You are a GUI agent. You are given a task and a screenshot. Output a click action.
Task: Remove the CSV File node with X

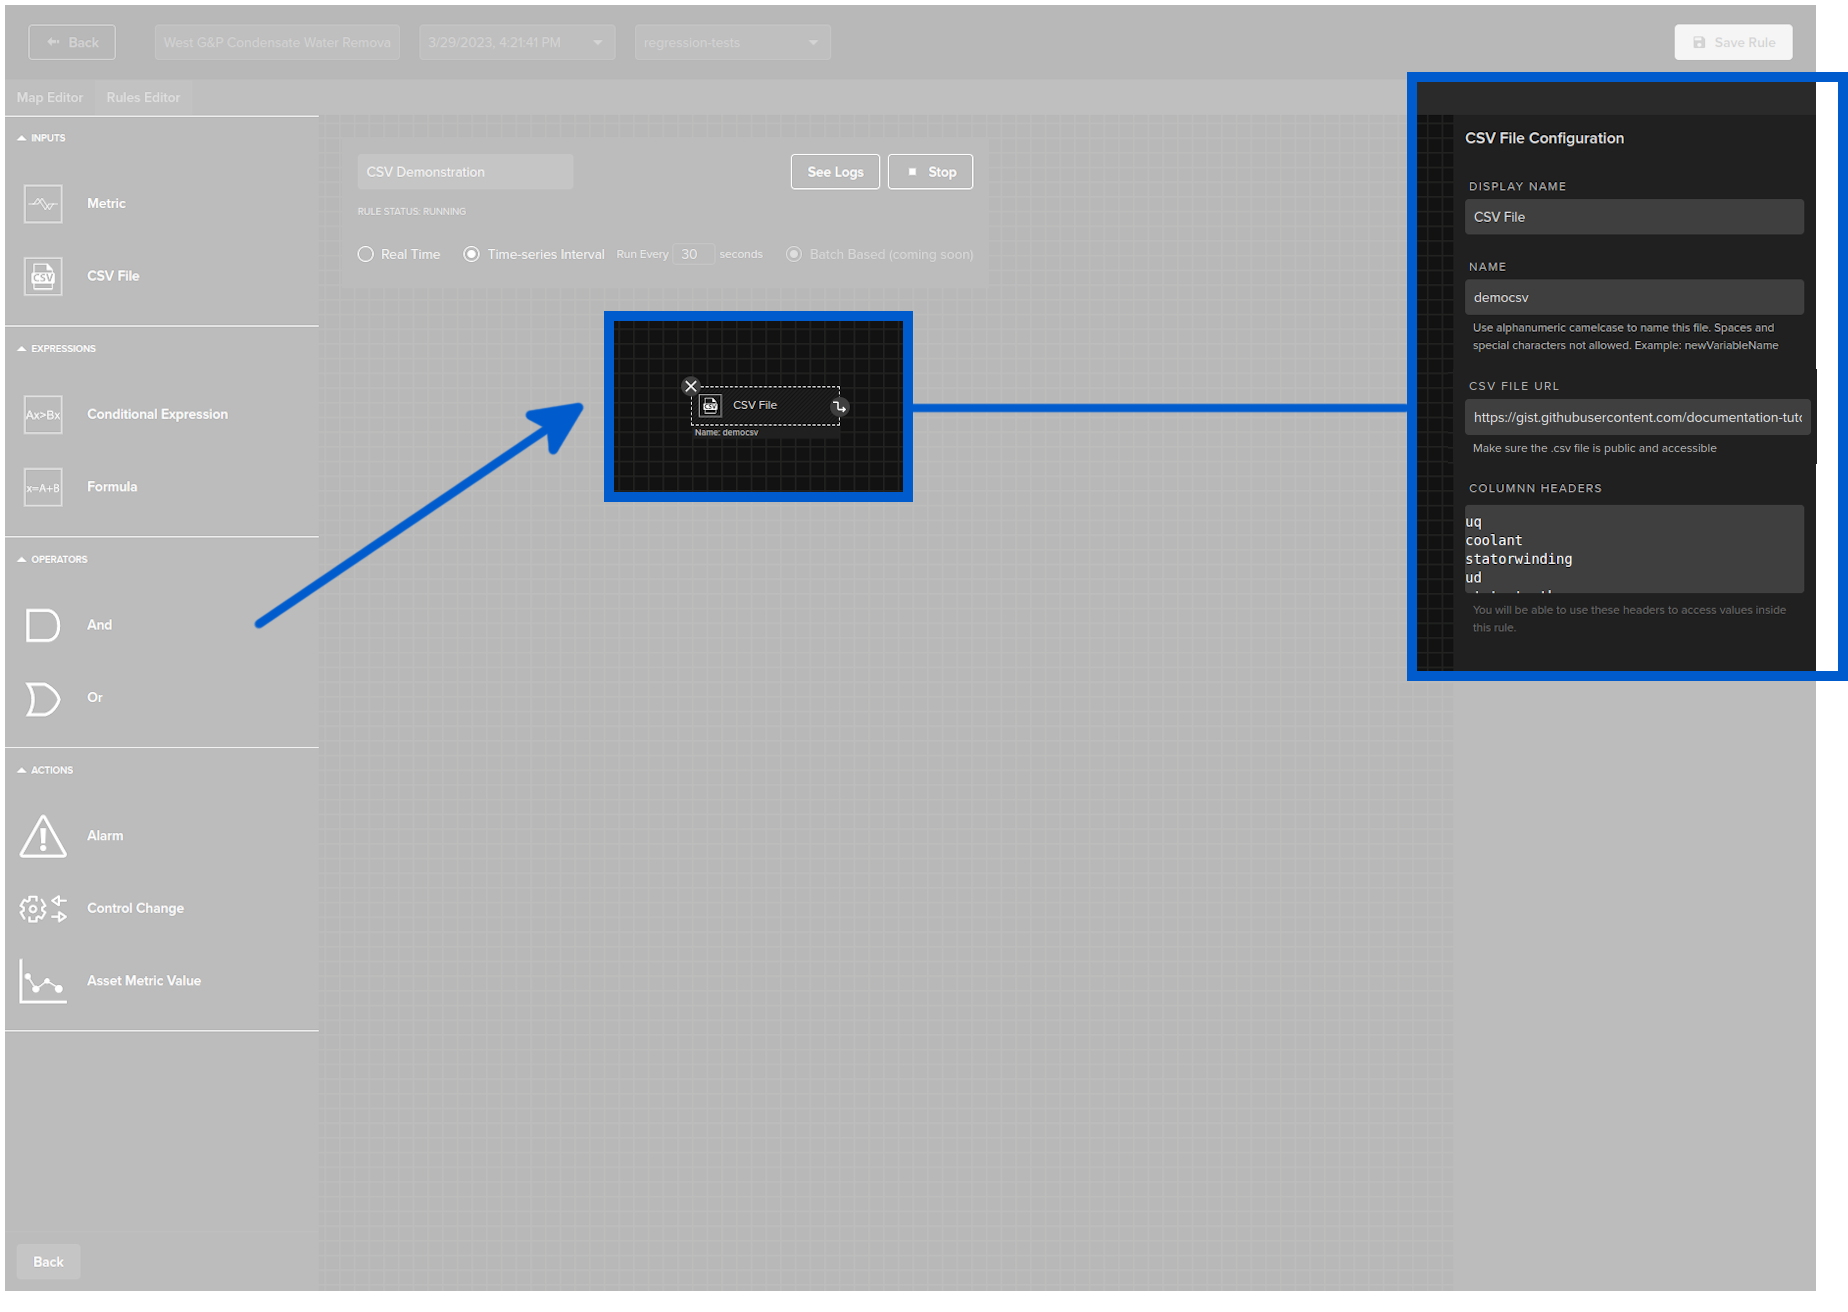tap(690, 386)
